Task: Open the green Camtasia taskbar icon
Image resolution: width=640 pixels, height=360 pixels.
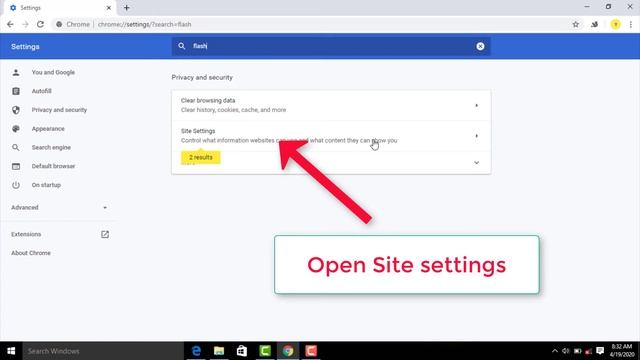Action: 265,351
